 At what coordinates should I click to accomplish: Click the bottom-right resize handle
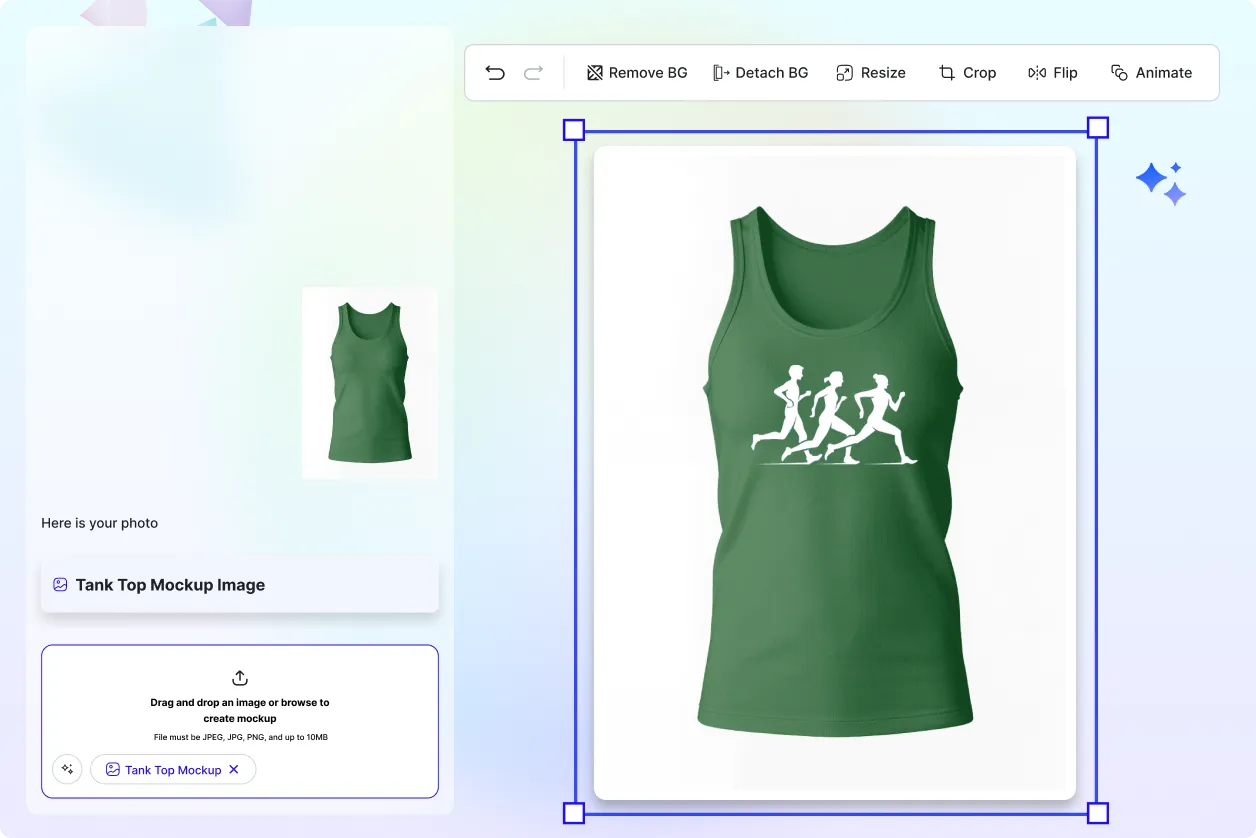pos(1097,813)
